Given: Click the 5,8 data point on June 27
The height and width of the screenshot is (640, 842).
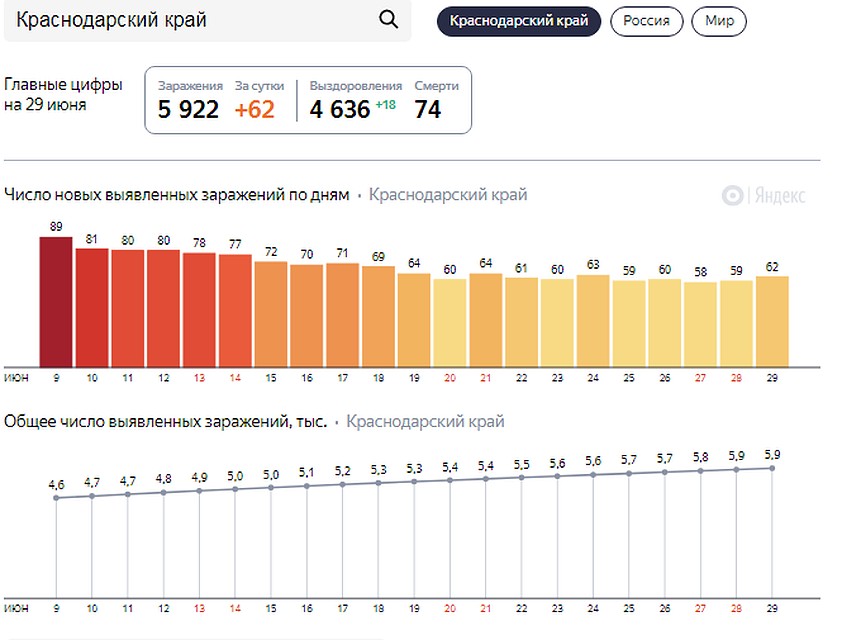Looking at the screenshot, I should [700, 471].
